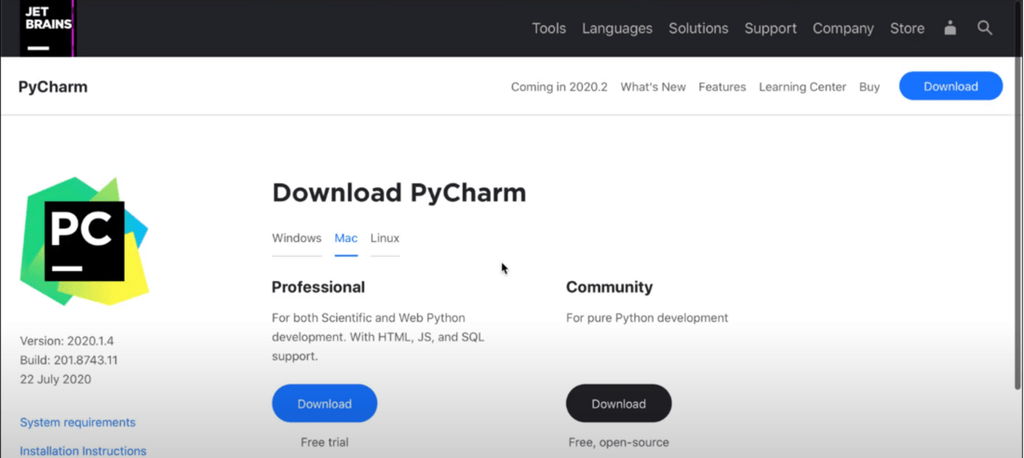Click the JetBrains logo
This screenshot has width=1024, height=458.
(46, 28)
